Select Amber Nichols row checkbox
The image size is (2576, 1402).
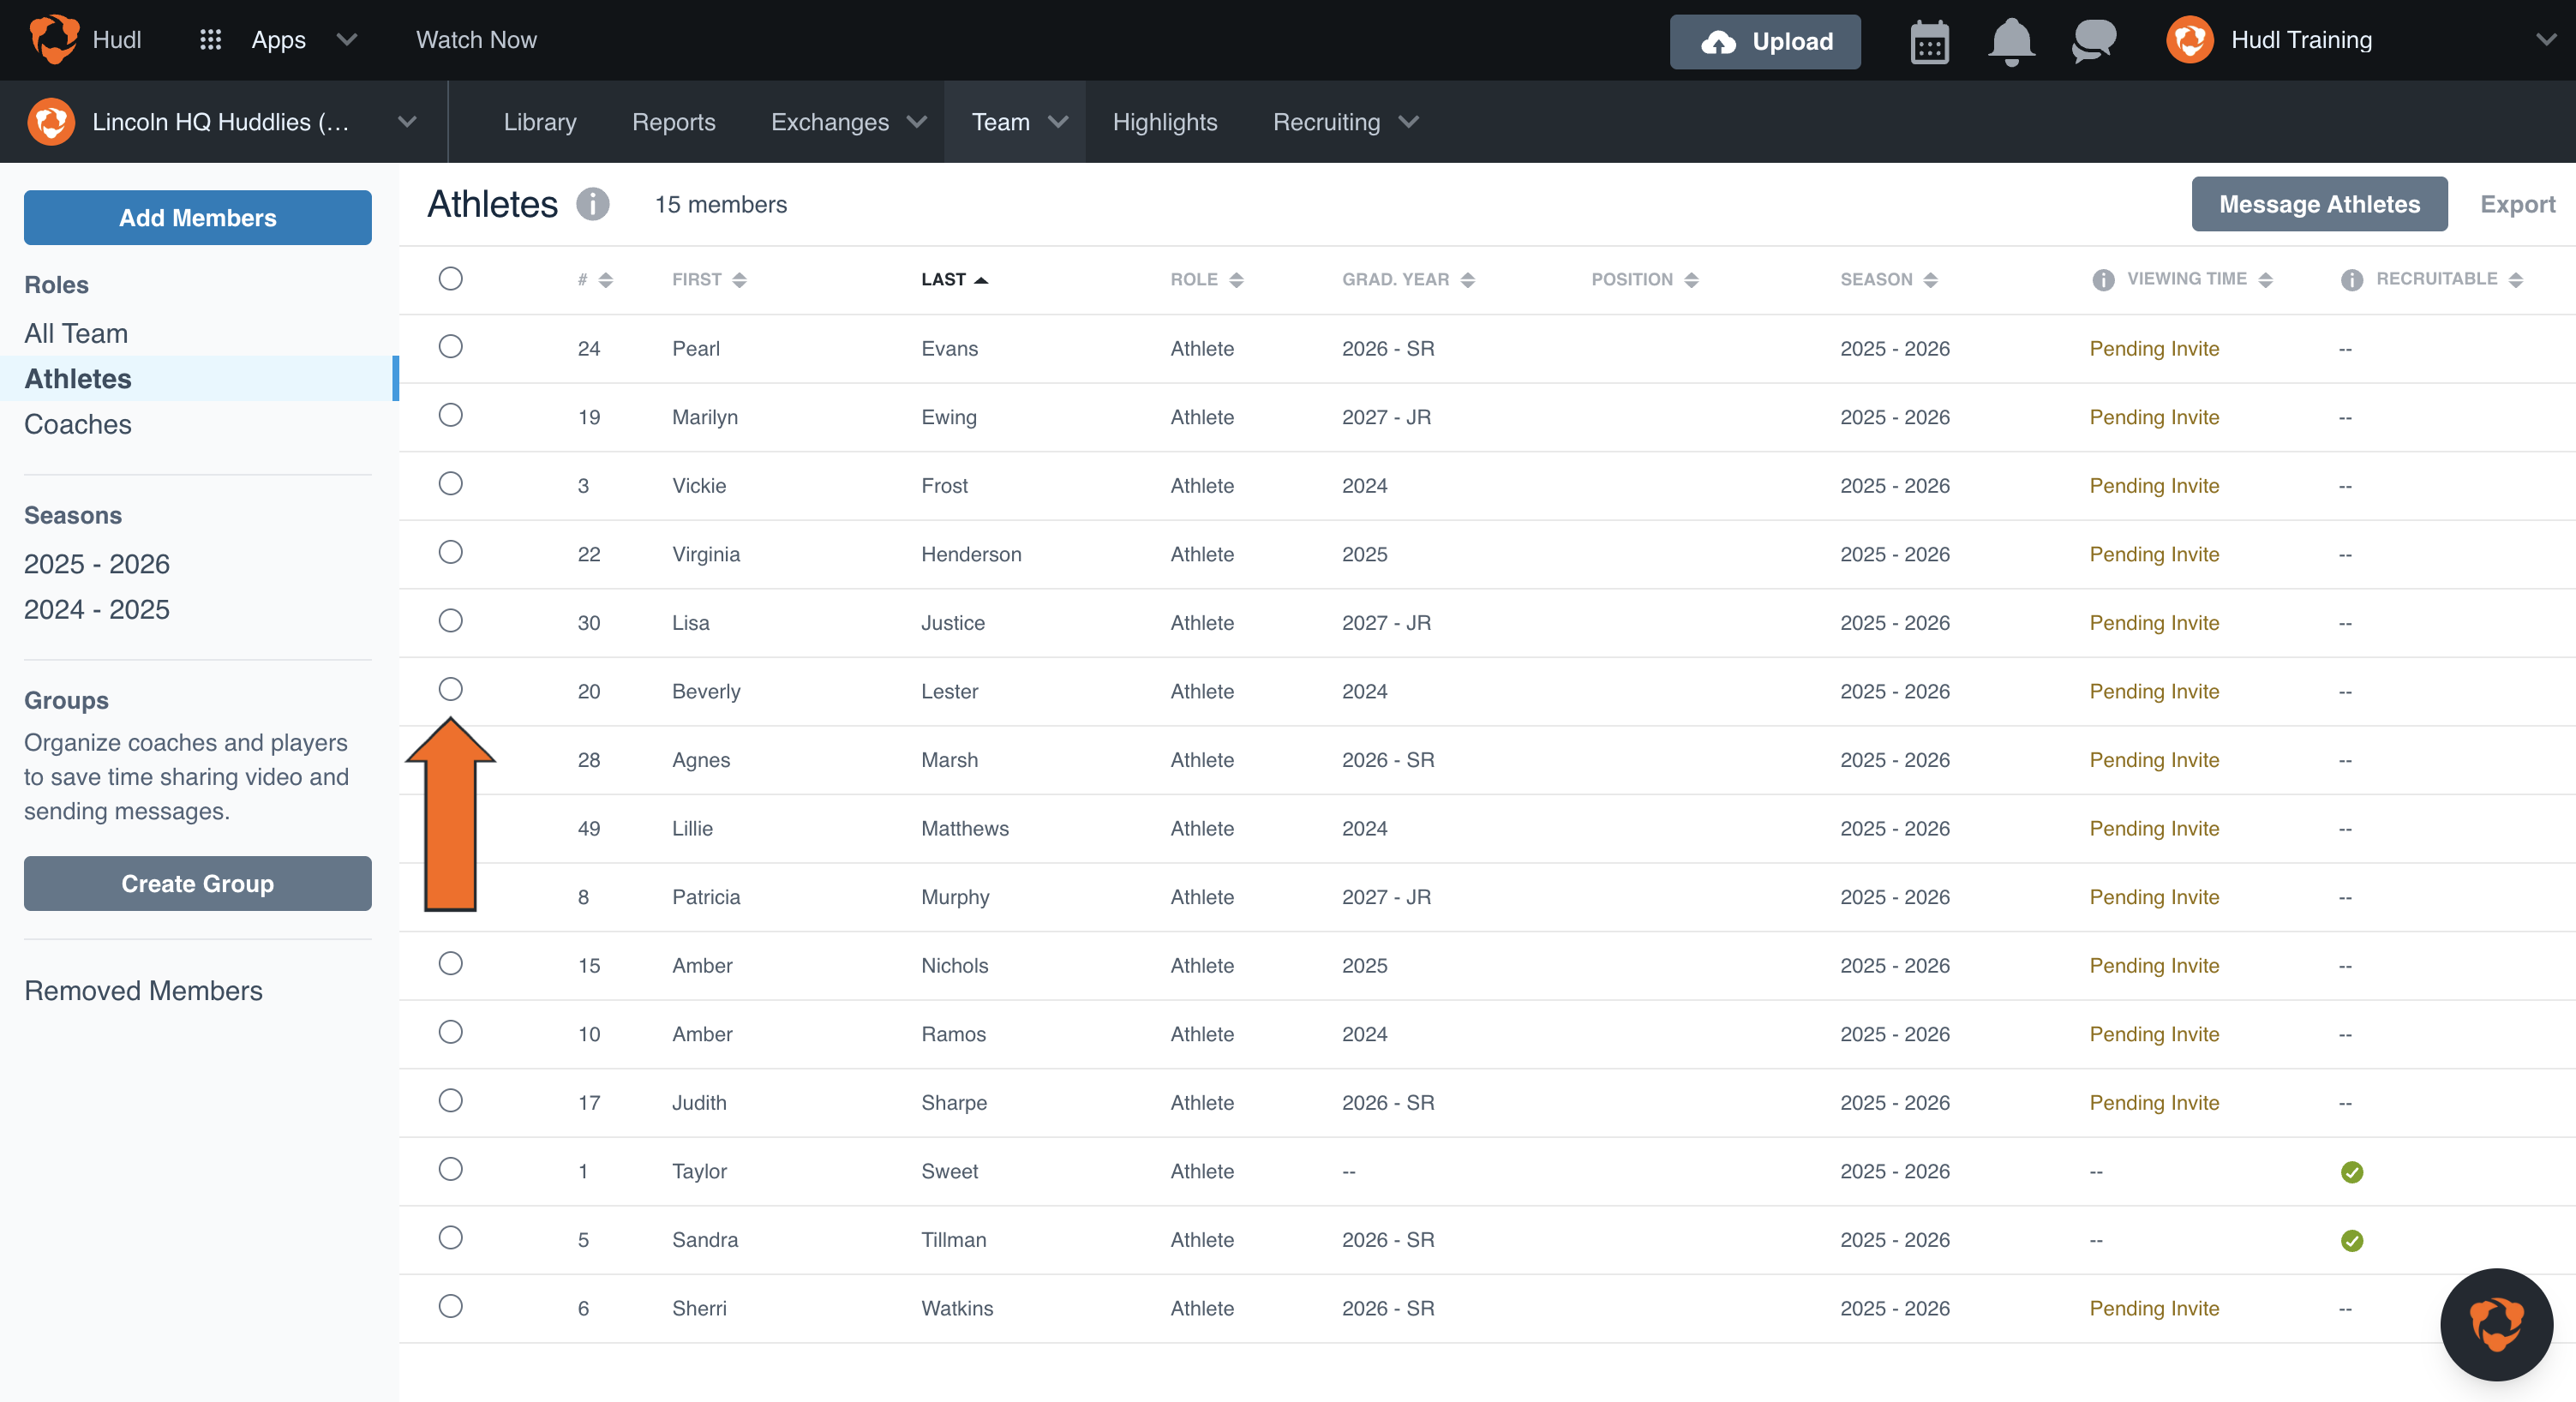coord(451,963)
